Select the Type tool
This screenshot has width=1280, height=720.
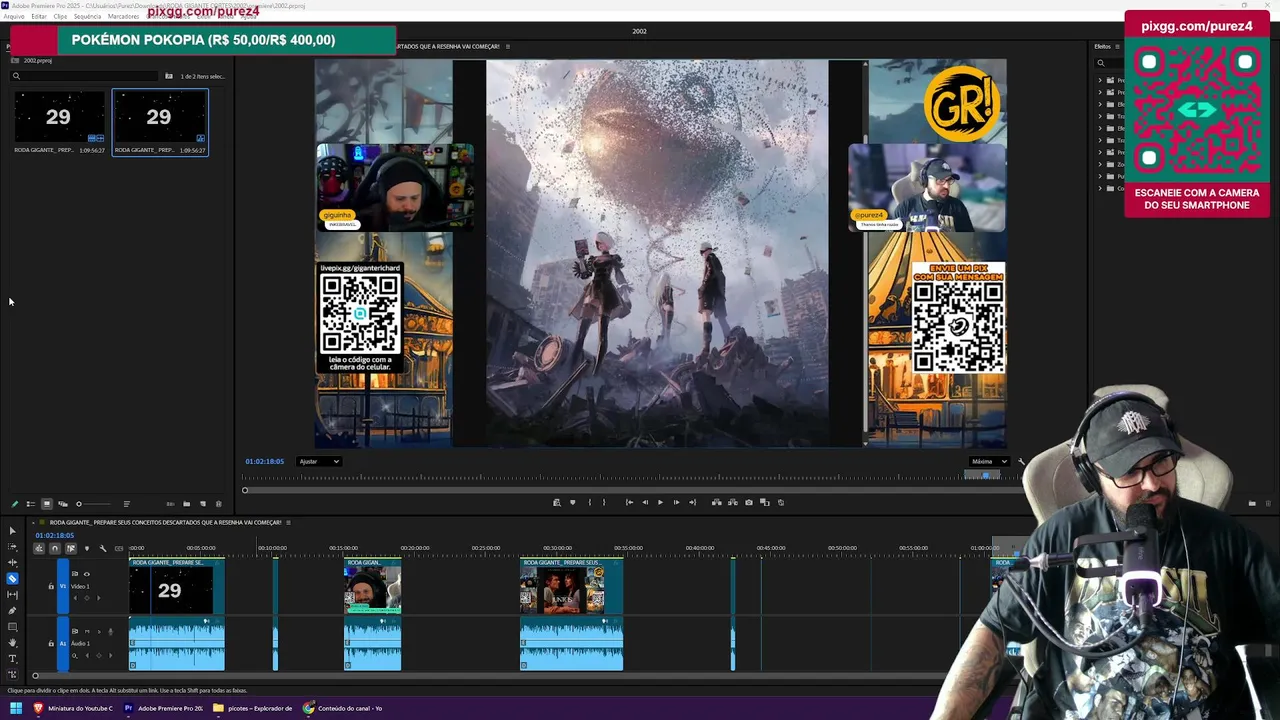[13, 659]
